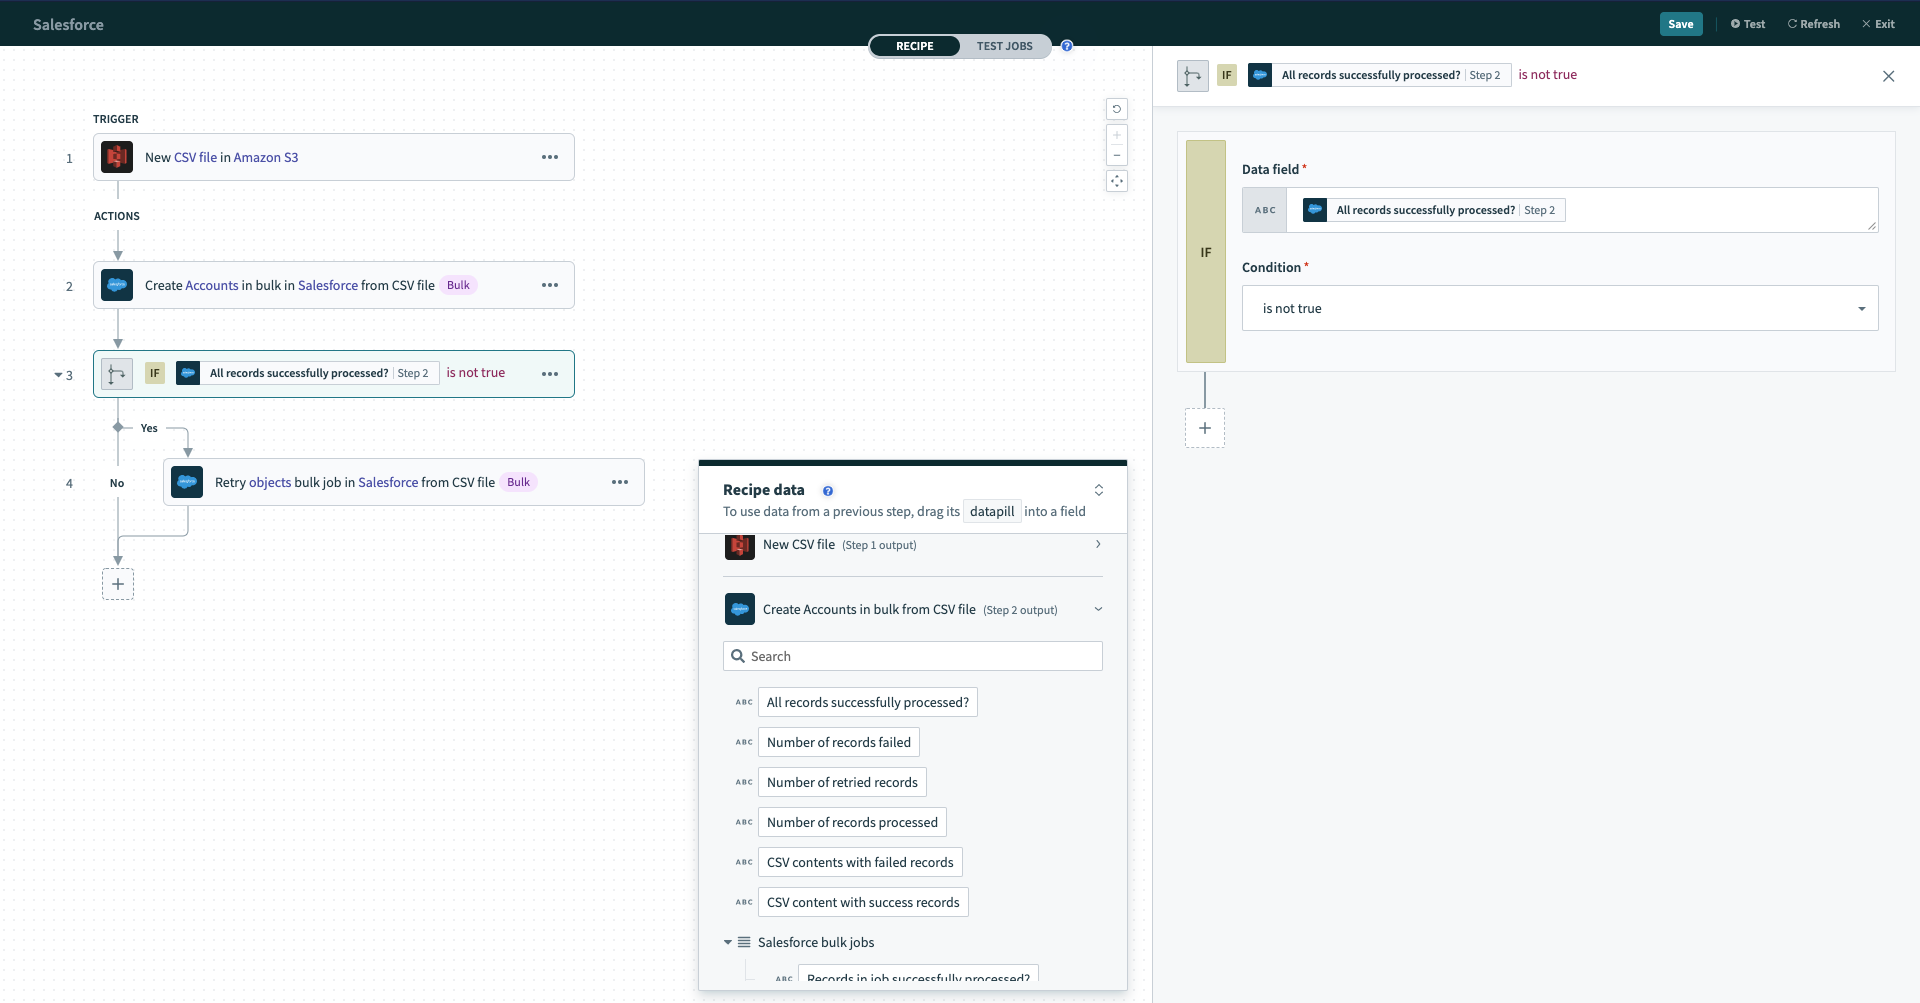Viewport: 1920px width, 1003px height.
Task: Open the Recipe data help icon
Action: [x=828, y=491]
